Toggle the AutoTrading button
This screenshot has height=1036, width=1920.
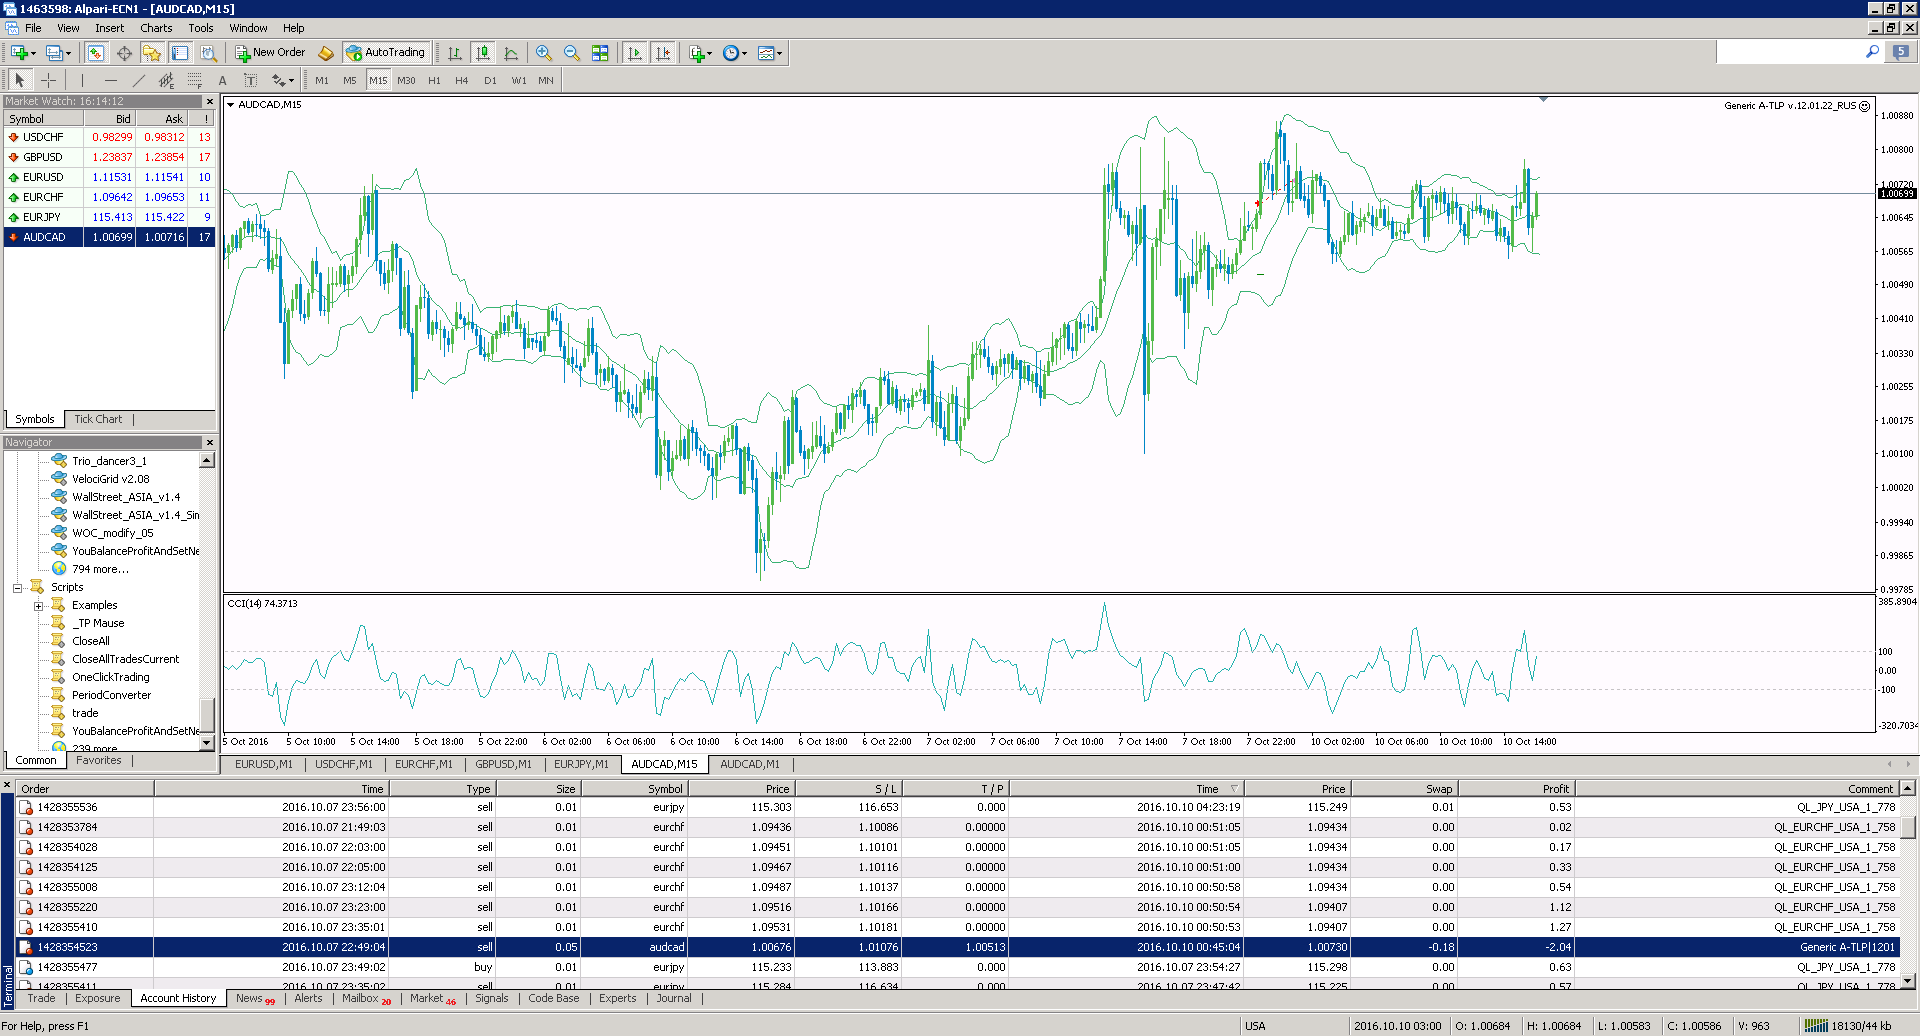(386, 53)
